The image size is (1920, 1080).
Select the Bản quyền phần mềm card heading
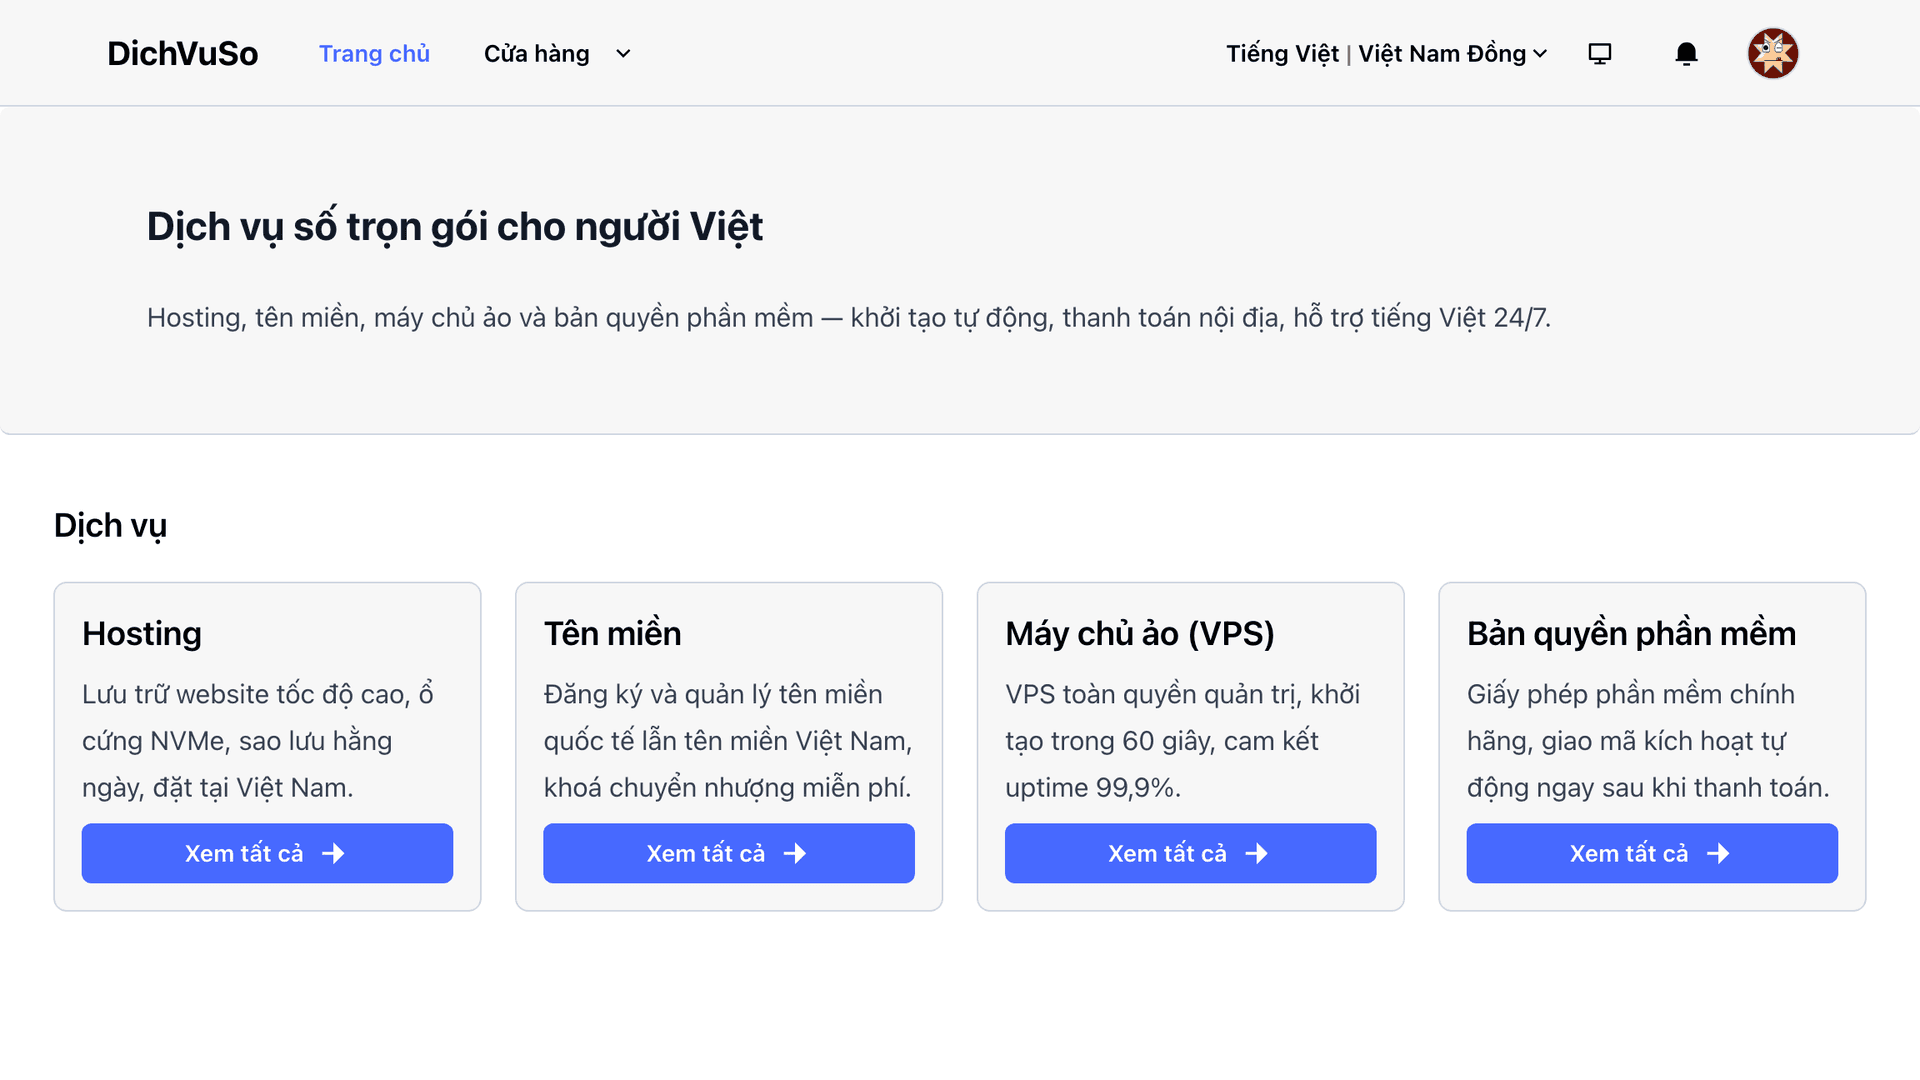(1631, 634)
